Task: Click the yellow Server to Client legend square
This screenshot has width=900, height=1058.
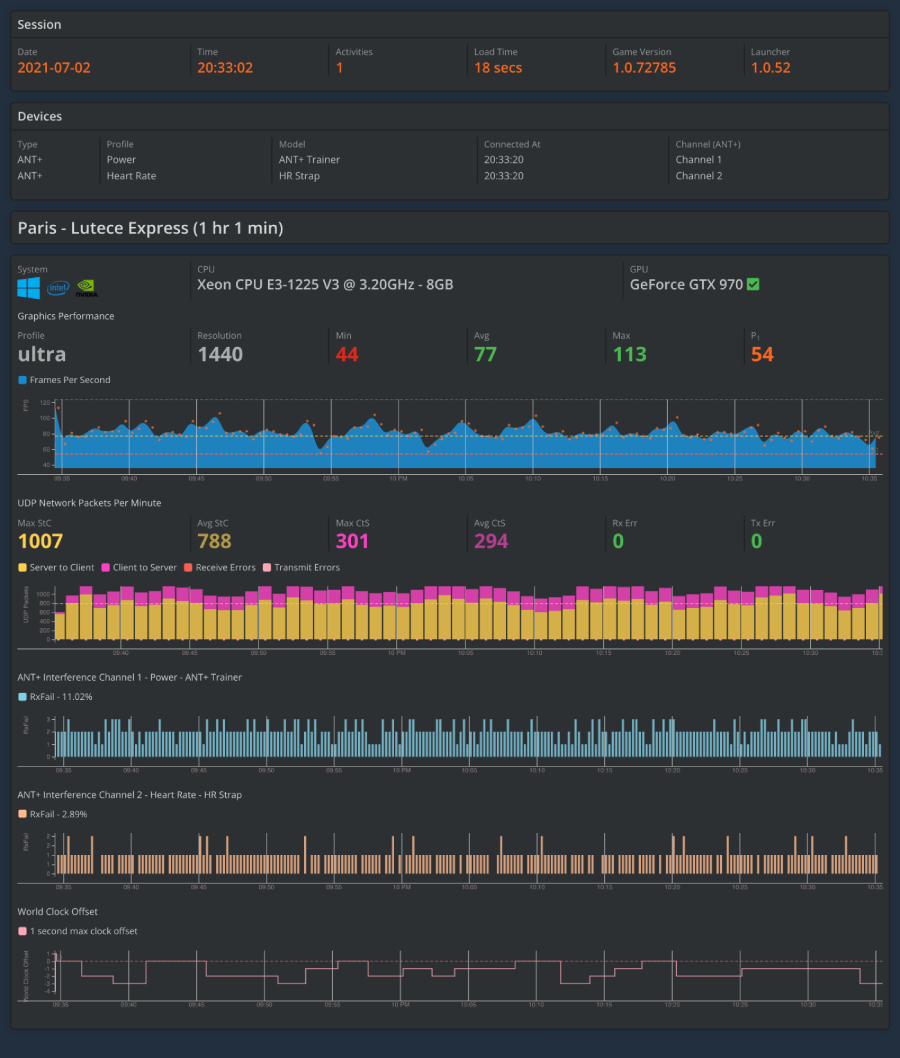Action: (x=22, y=567)
